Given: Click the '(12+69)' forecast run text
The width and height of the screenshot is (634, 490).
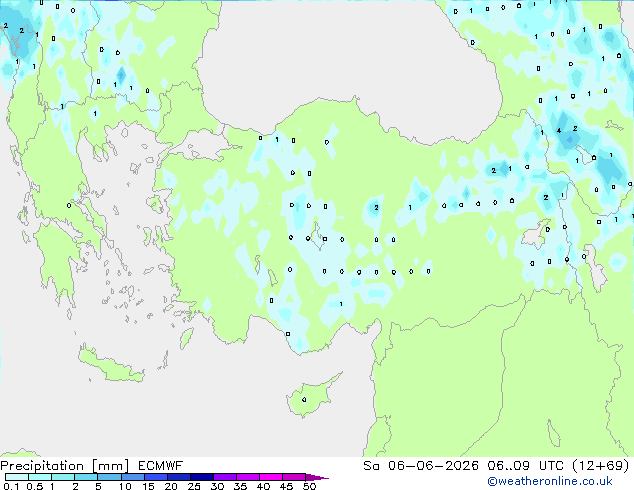Looking at the screenshot, I should (x=601, y=466).
